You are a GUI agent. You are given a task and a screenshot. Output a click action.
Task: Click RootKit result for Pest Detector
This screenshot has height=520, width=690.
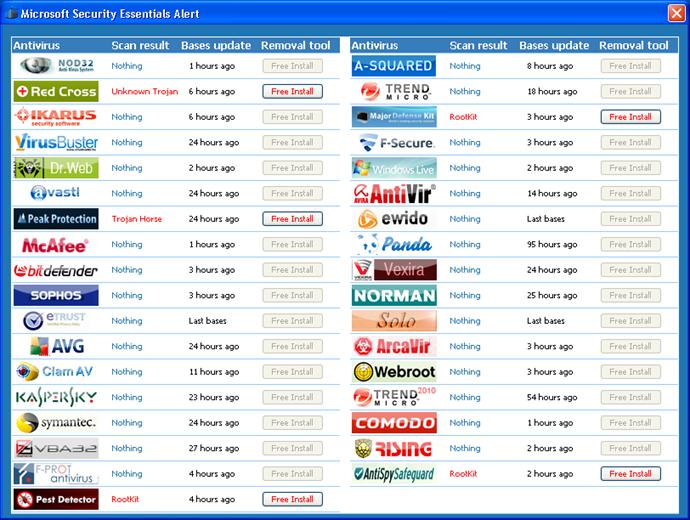pos(125,499)
